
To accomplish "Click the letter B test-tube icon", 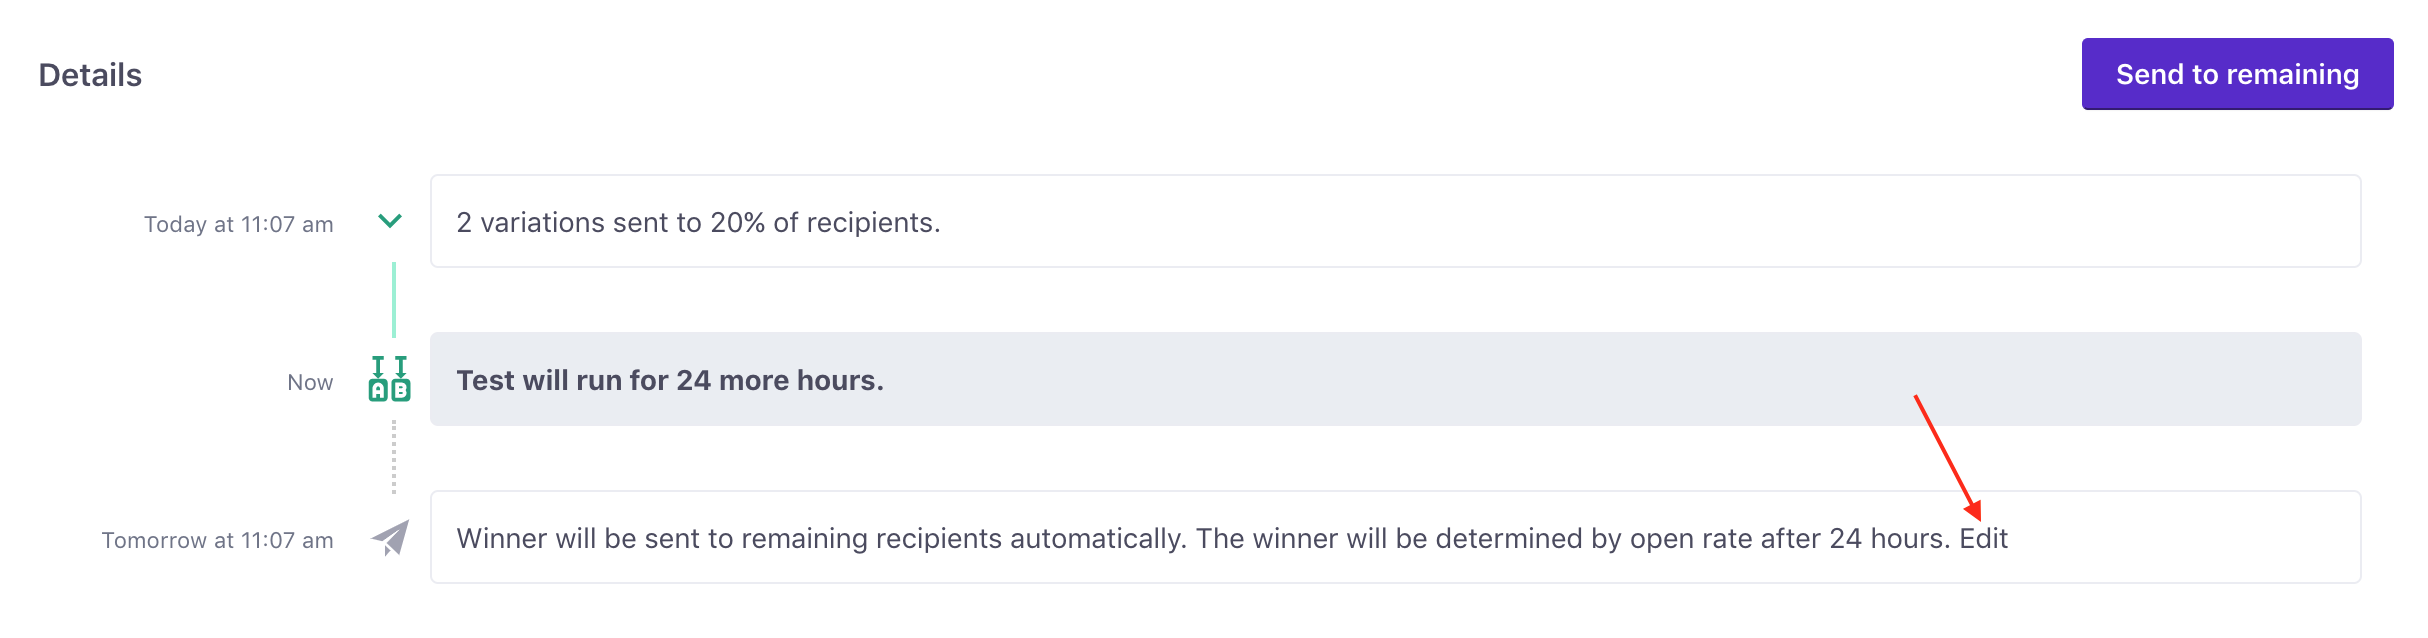I will click(x=401, y=380).
